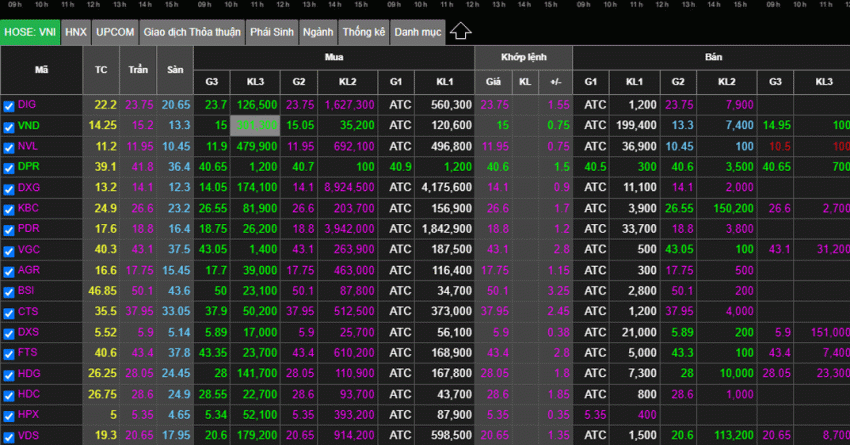
Task: Toggle the DXS row checkbox
Action: pos(9,333)
